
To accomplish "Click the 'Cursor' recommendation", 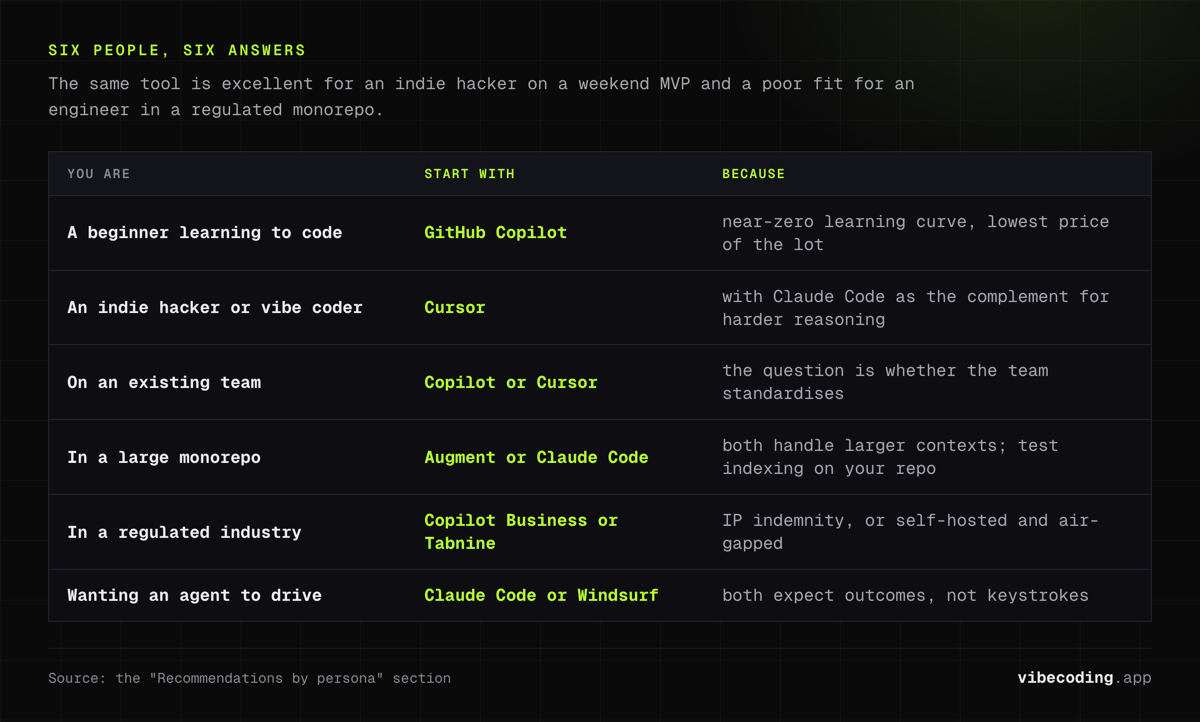I will [454, 308].
